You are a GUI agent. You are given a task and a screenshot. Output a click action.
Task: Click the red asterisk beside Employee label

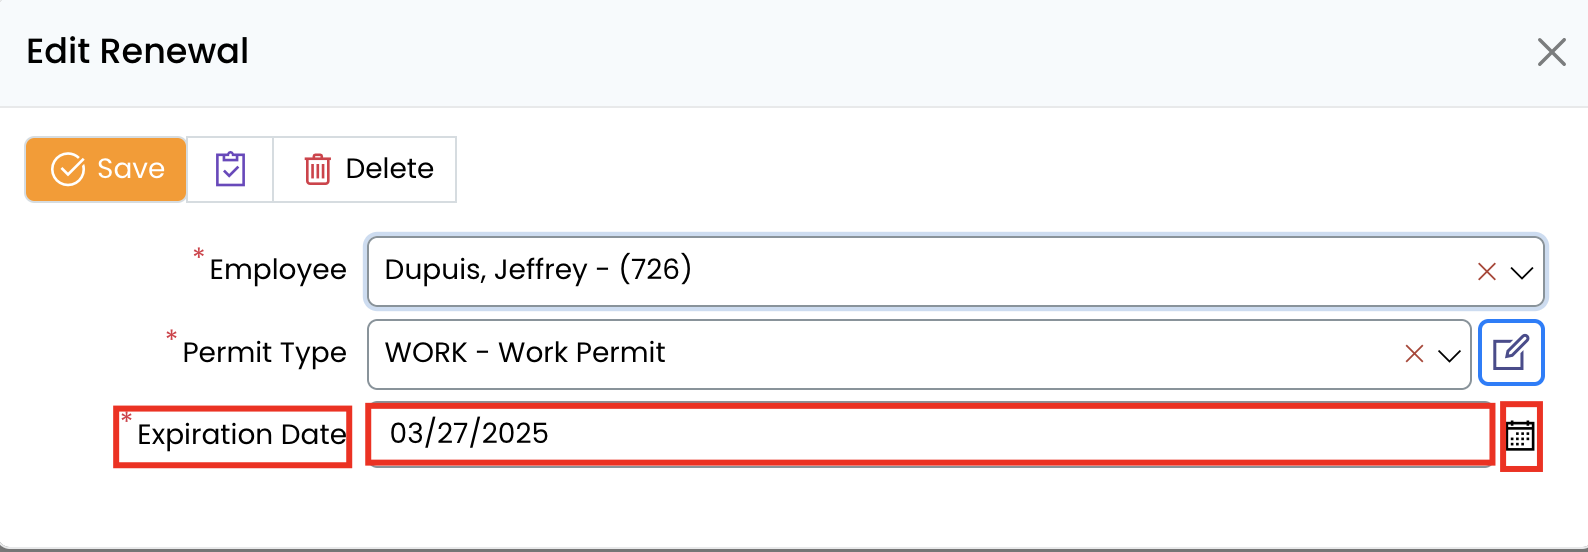pos(199,254)
